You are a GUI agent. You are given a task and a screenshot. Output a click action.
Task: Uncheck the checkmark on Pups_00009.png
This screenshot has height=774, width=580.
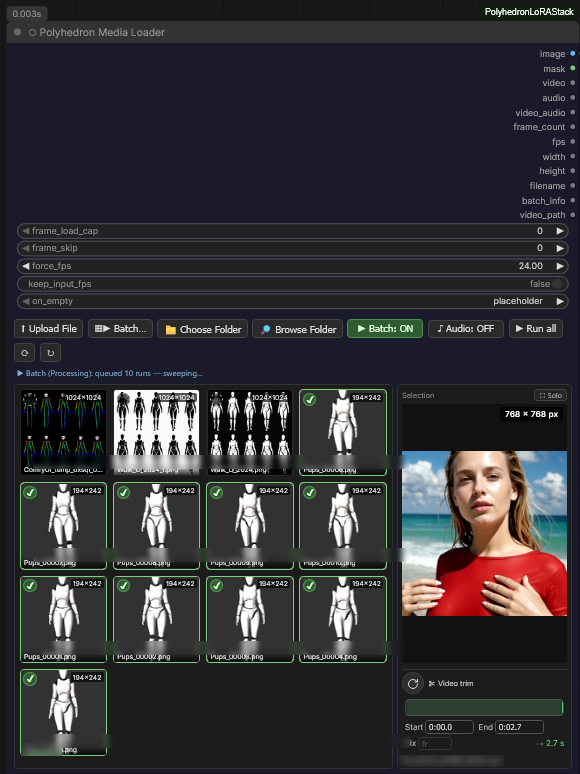(x=216, y=493)
